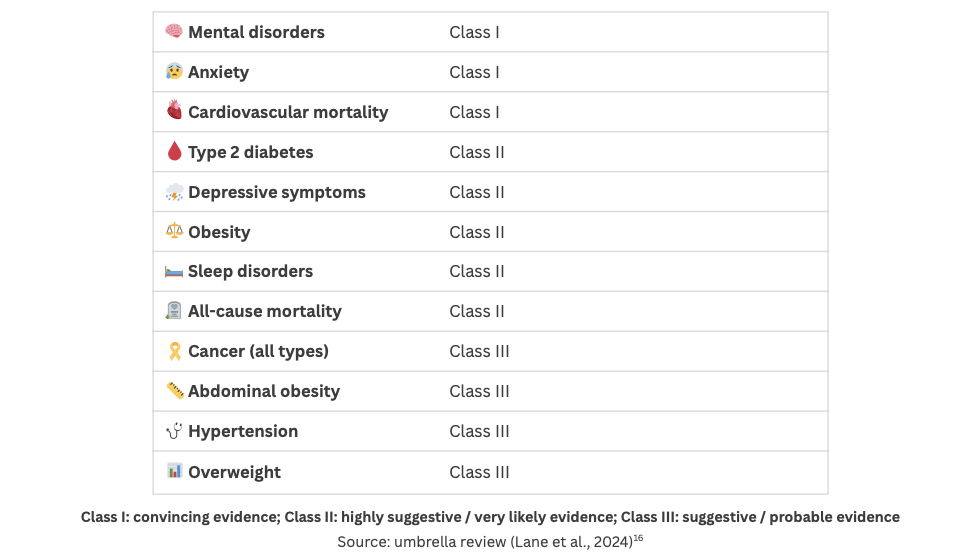Viewport: 958px width, 556px height.
Task: Click the bar chart icon beside Overweight
Action: coord(175,470)
